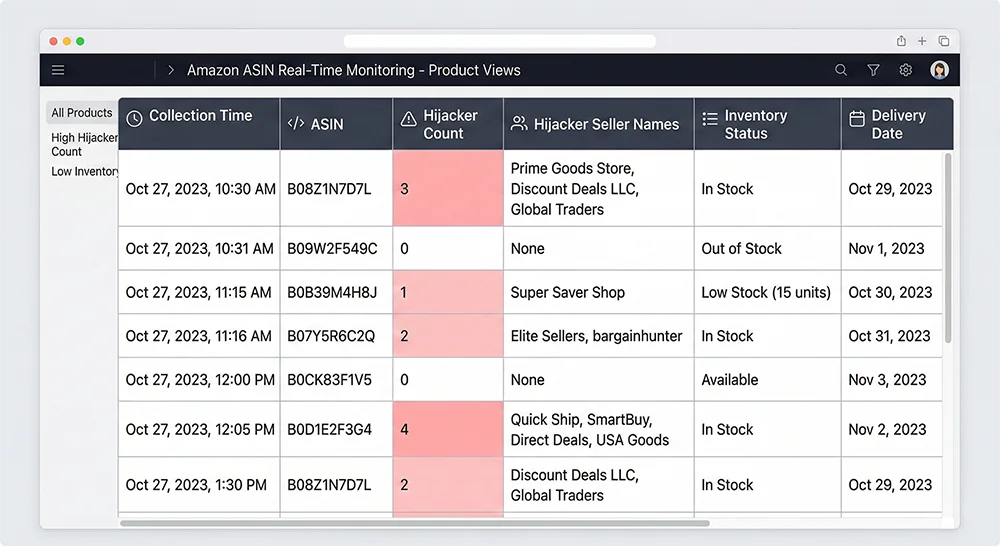
Task: Sort by ASIN column header
Action: click(336, 124)
